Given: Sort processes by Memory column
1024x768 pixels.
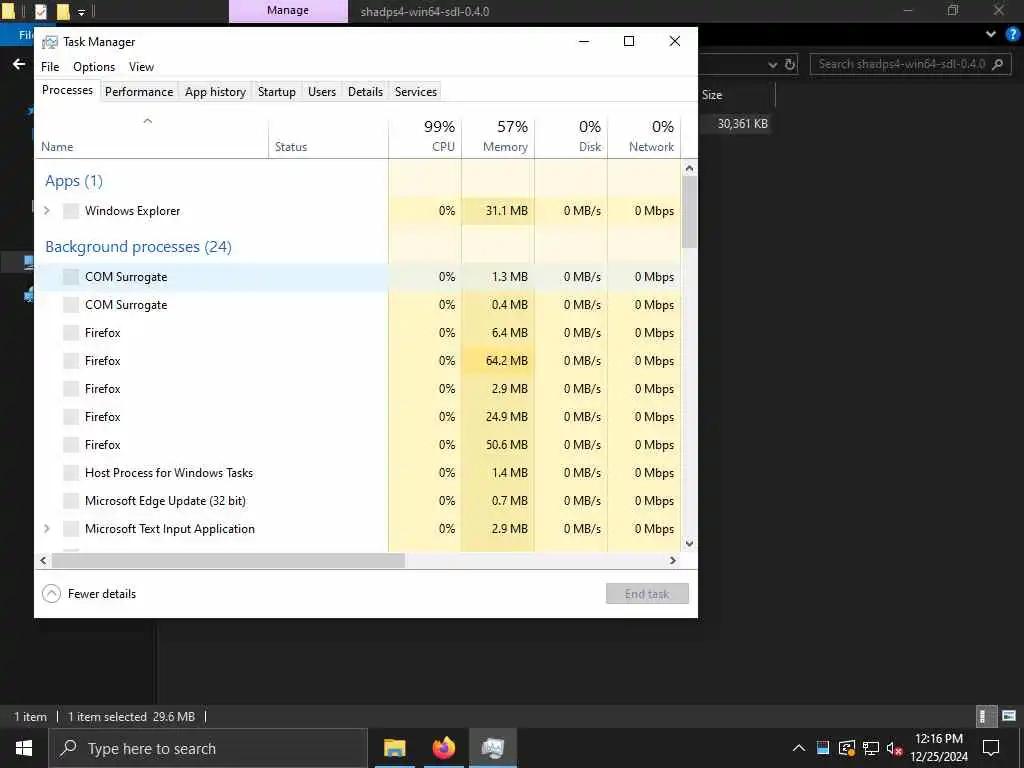Looking at the screenshot, I should (x=498, y=136).
